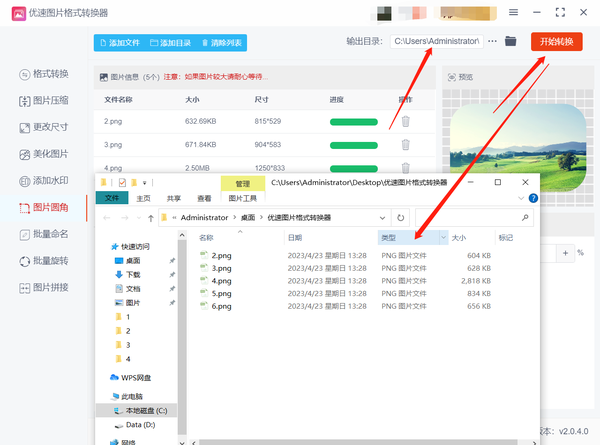Click the three-dots browse output directory button
The width and height of the screenshot is (600, 445).
tap(492, 41)
